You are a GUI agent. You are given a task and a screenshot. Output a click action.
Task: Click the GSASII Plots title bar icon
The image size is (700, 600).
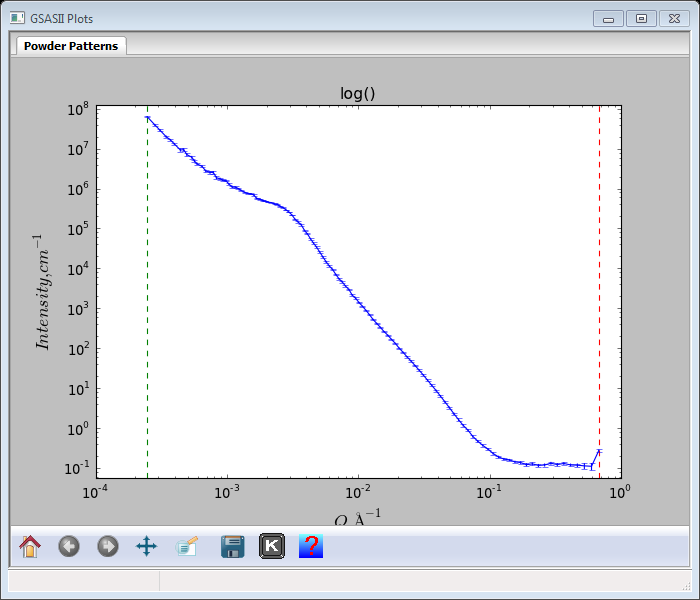click(x=17, y=18)
